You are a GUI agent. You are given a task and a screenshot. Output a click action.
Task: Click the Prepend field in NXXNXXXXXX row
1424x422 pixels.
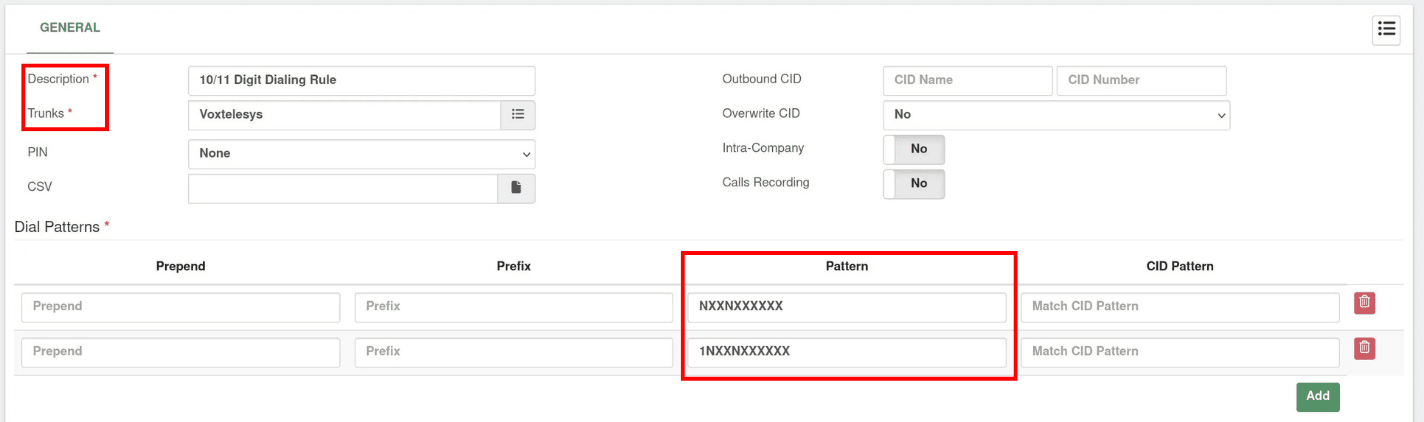click(x=181, y=307)
